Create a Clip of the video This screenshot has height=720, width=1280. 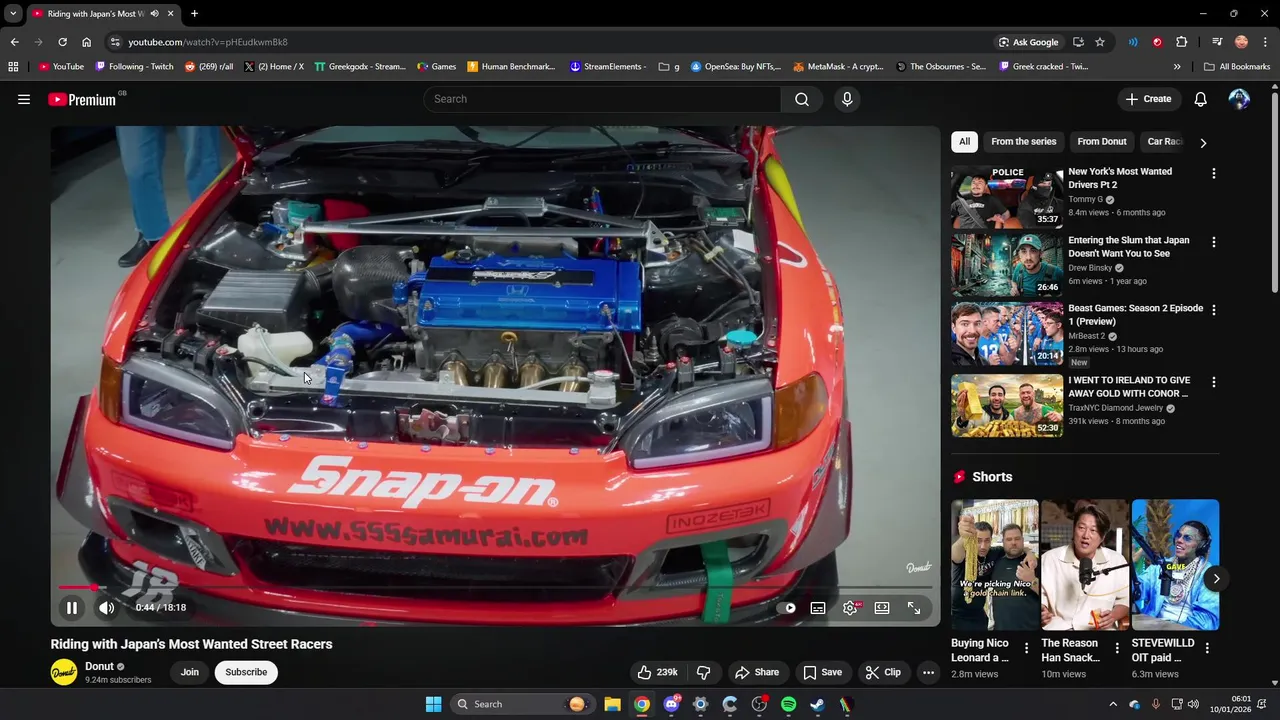point(883,672)
